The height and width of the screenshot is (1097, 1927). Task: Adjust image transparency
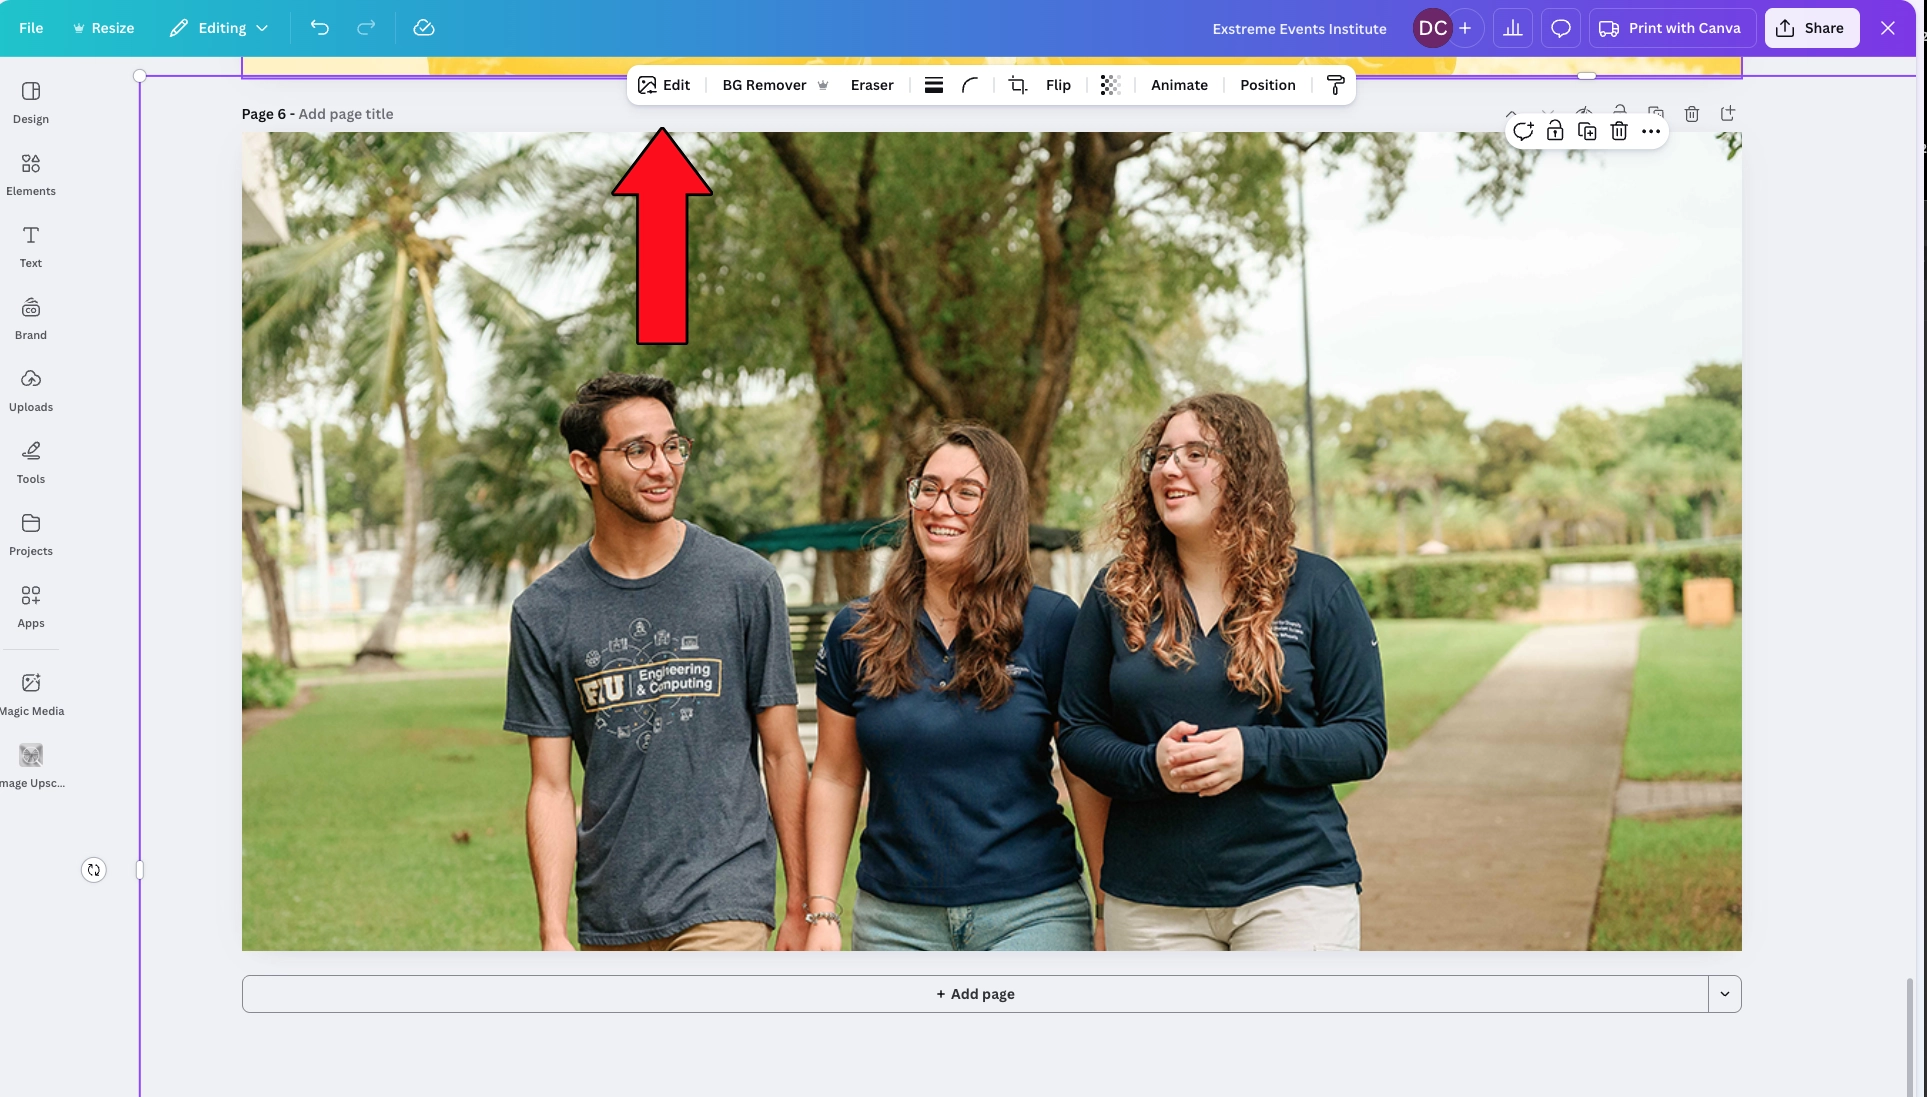tap(1109, 85)
